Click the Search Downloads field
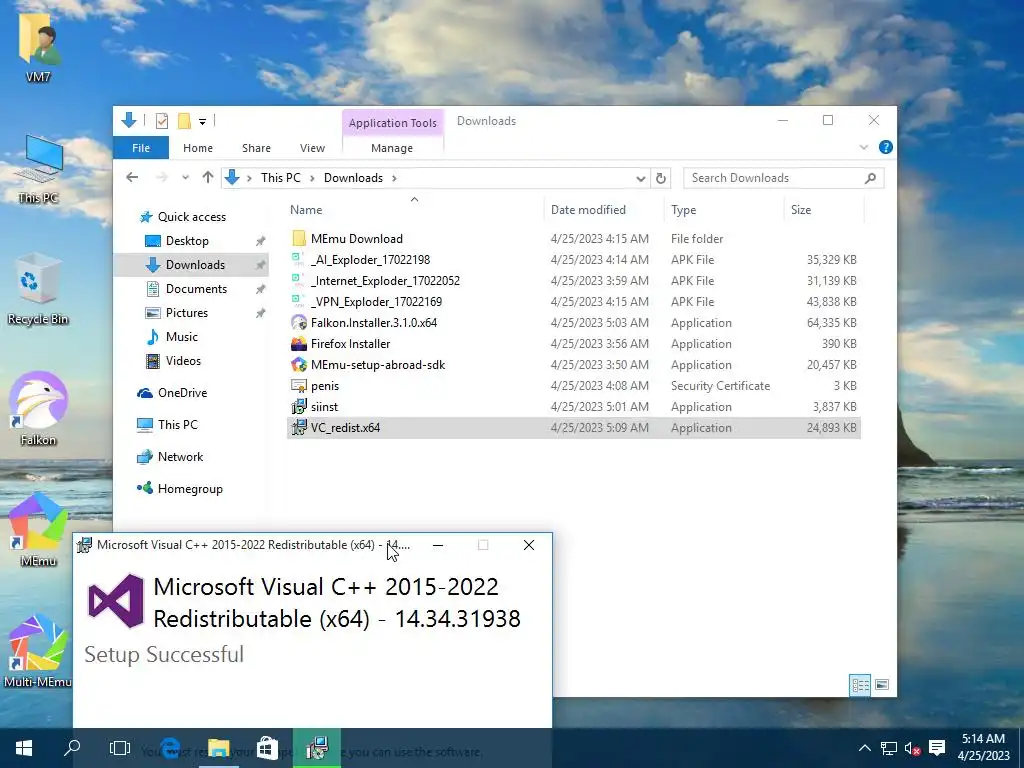Viewport: 1024px width, 768px height. point(783,178)
